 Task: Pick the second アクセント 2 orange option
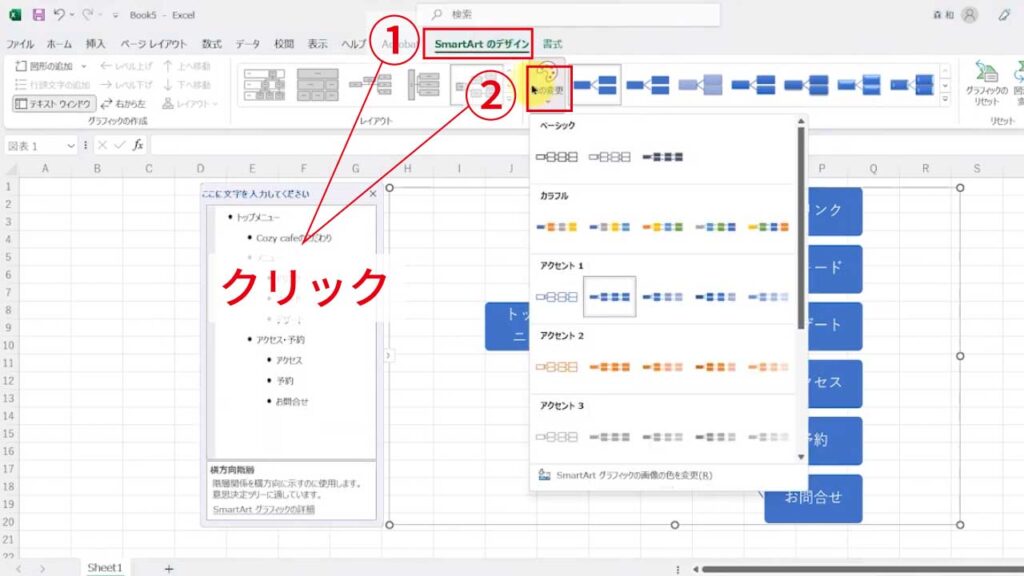coord(609,367)
